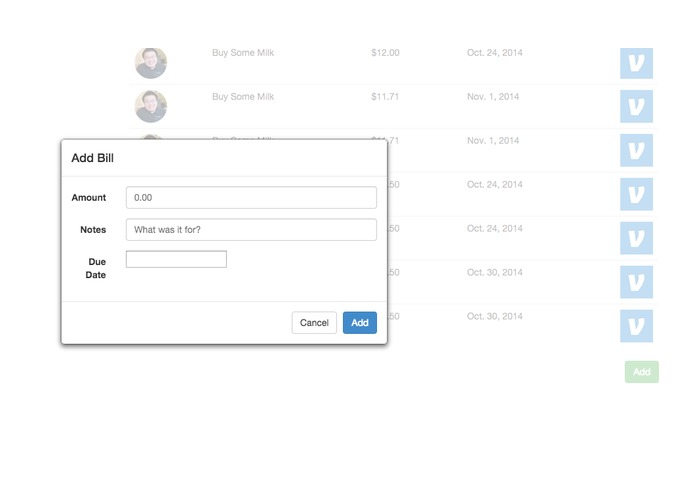Open the Due Date field

176,259
